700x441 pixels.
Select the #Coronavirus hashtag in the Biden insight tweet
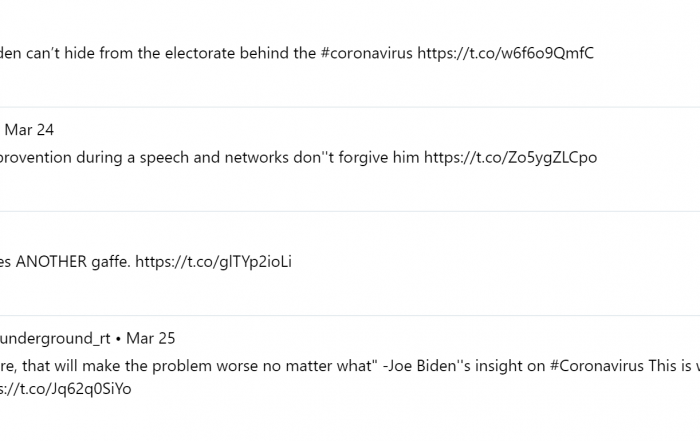(597, 366)
